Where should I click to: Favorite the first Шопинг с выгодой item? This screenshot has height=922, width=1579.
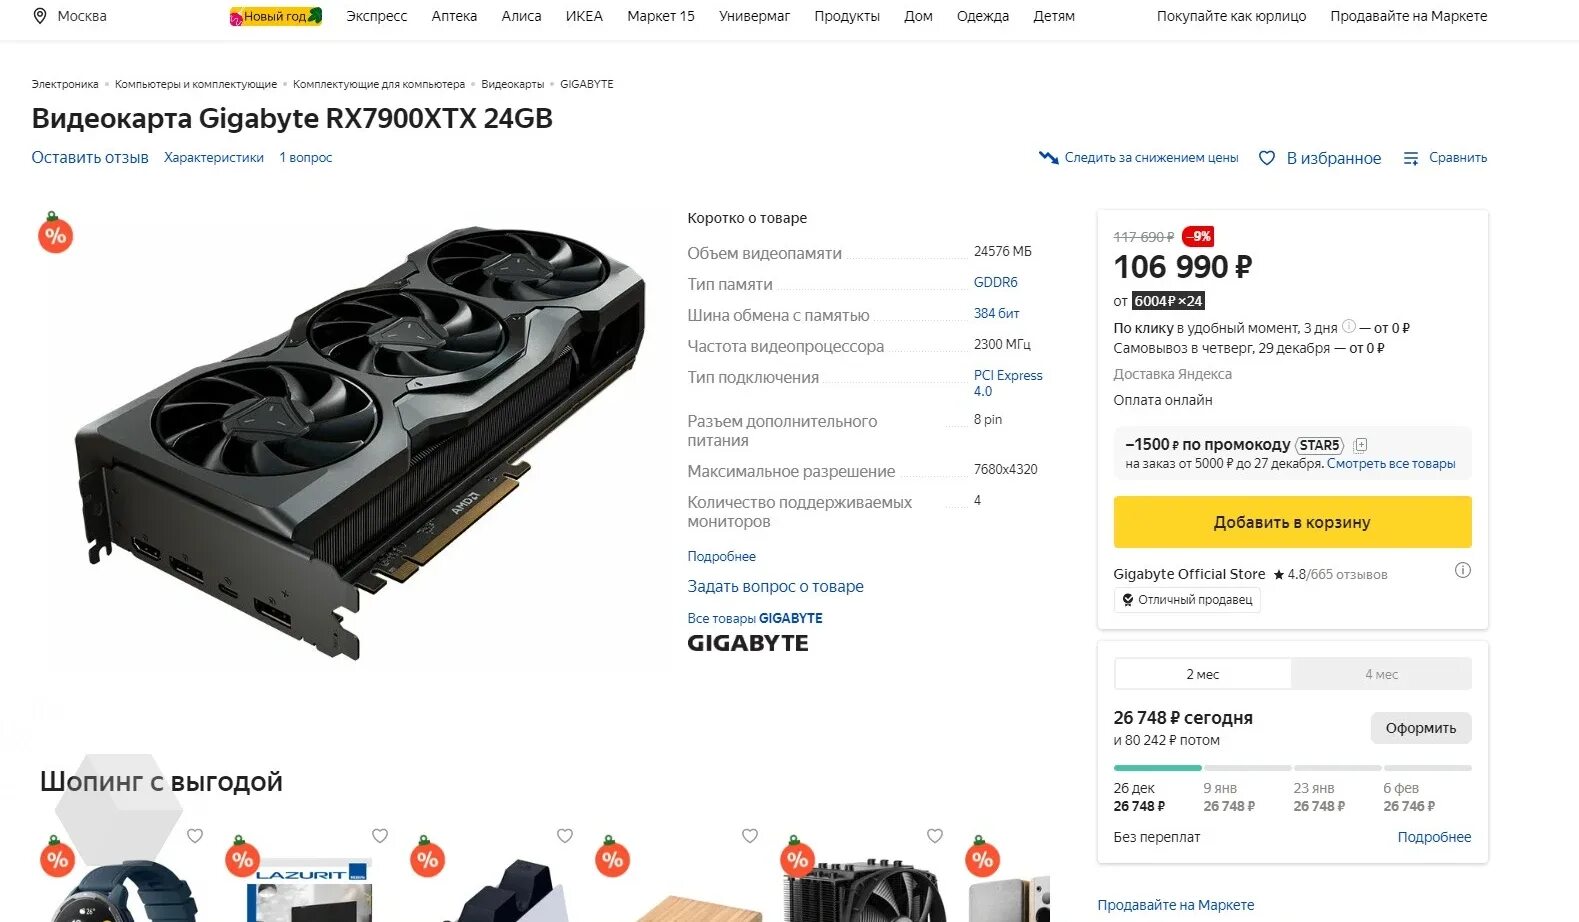[x=195, y=836]
